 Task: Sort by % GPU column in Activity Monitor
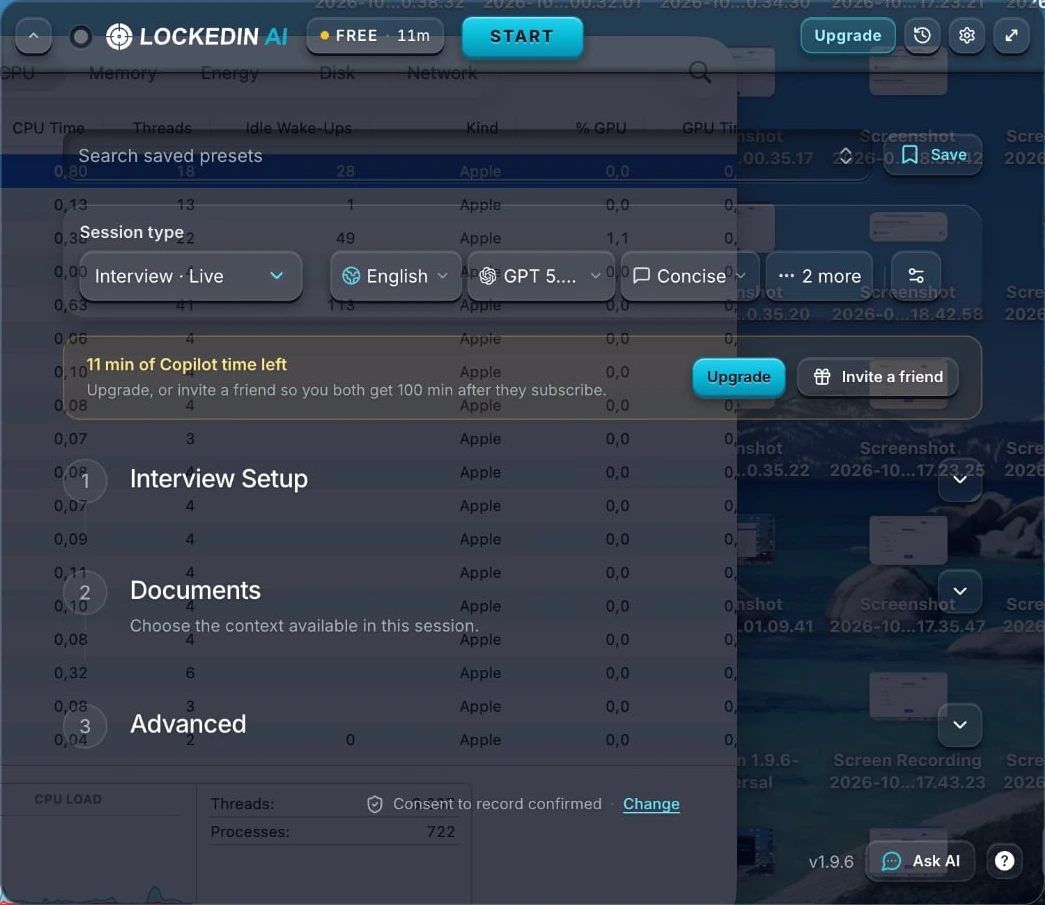tap(600, 128)
